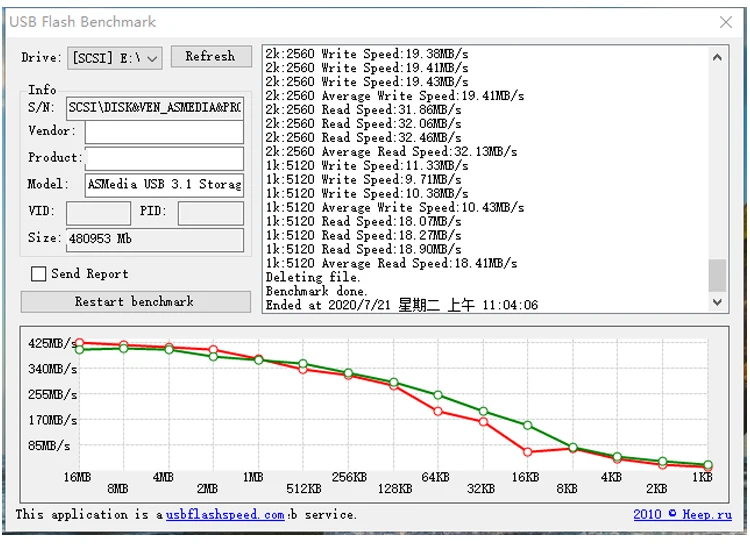Viewport: 750px width, 552px height.
Task: Click the log scrollbar up arrow
Action: pyautogui.click(x=717, y=57)
